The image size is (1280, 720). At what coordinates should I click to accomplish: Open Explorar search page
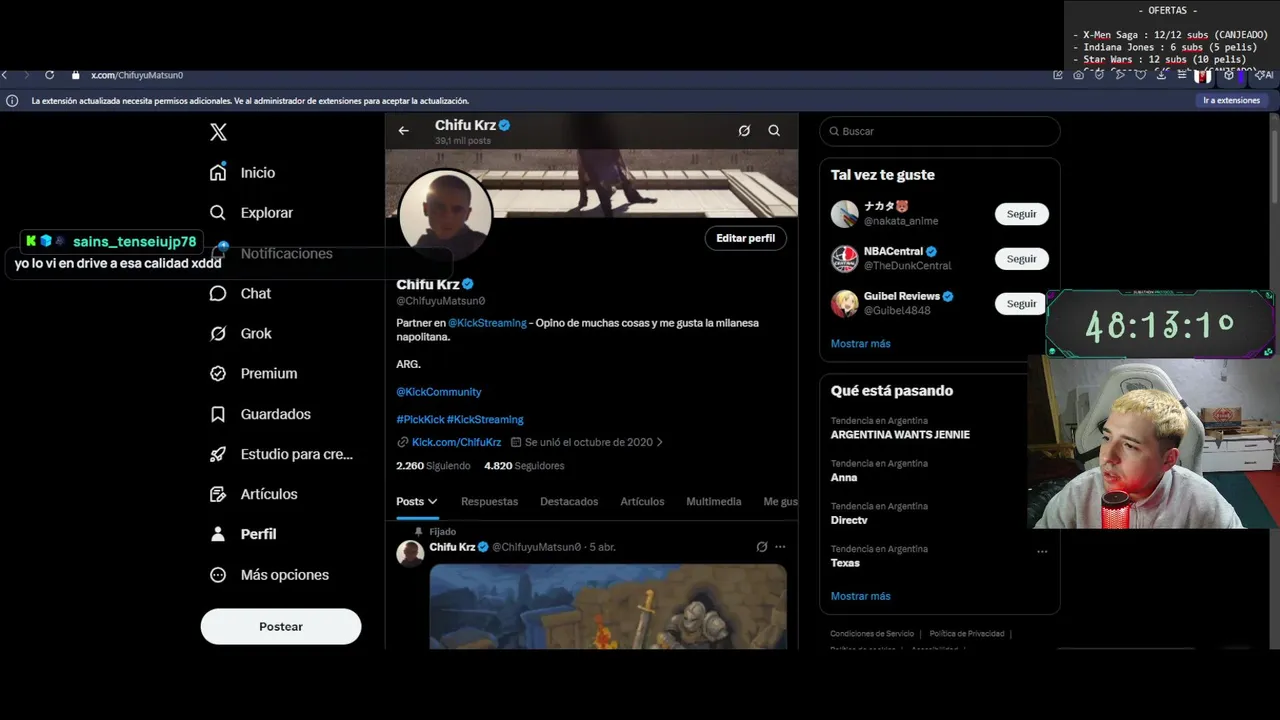252,213
